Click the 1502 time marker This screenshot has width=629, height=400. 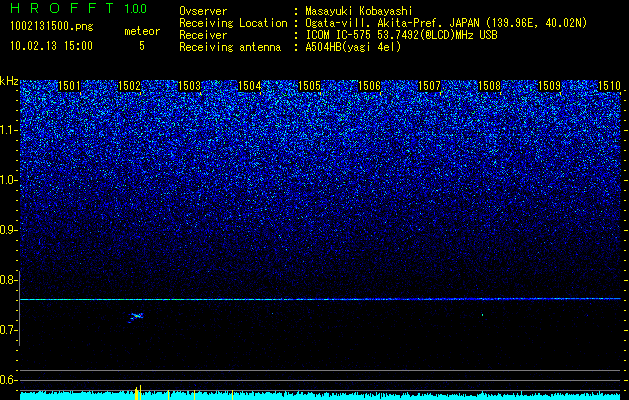pyautogui.click(x=130, y=86)
